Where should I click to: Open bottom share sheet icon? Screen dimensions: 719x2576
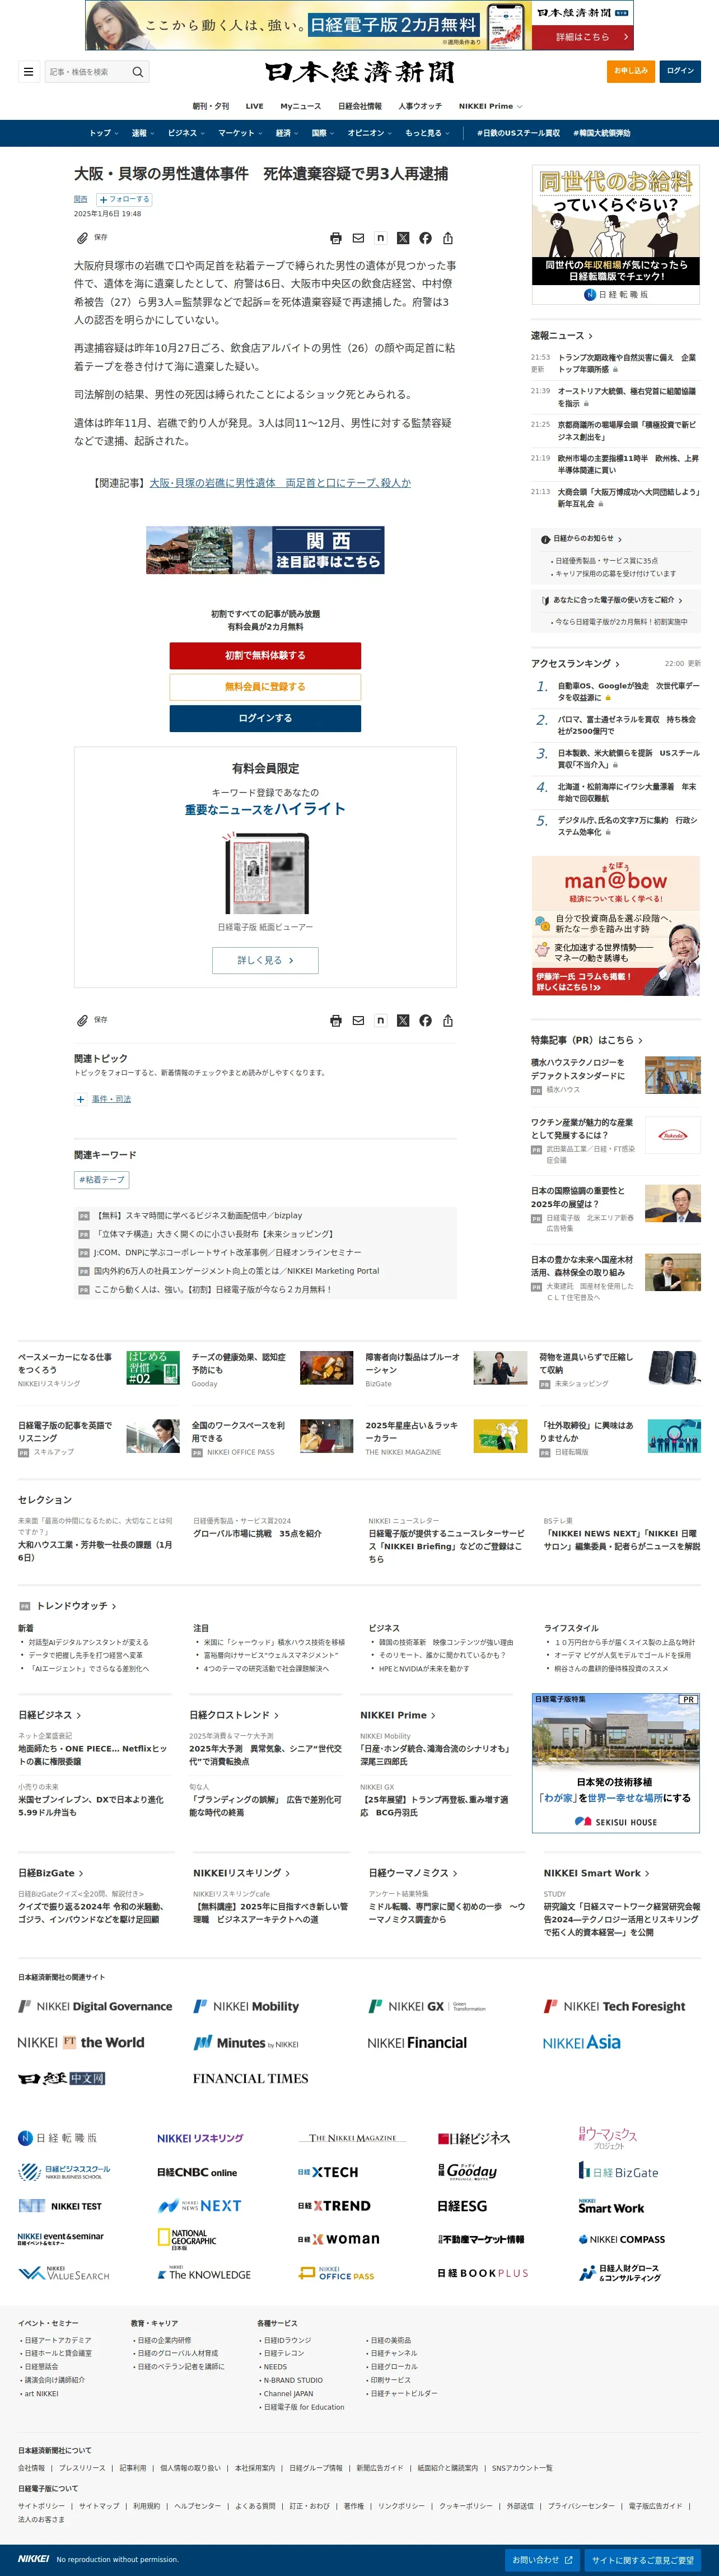point(448,1020)
